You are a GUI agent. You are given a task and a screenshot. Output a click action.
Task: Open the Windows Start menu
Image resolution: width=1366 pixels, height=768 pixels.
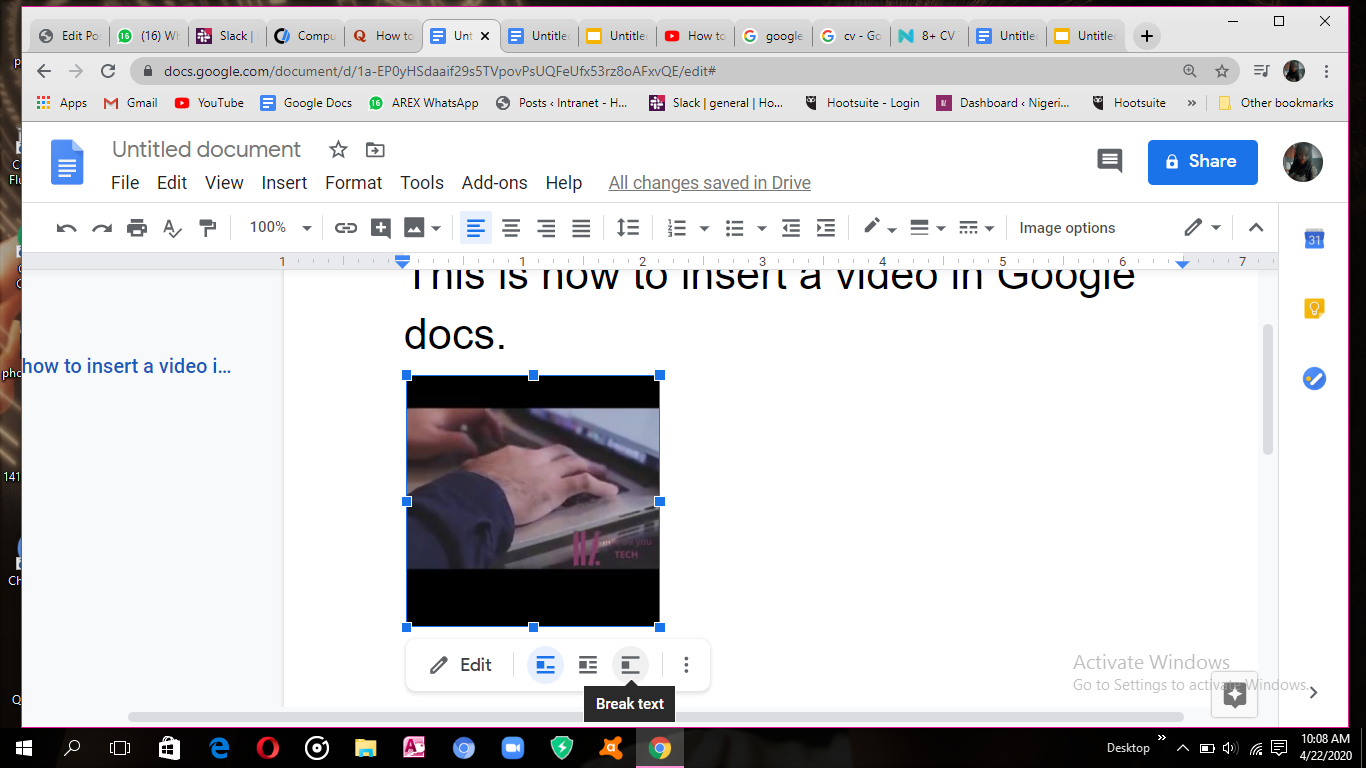(x=24, y=747)
